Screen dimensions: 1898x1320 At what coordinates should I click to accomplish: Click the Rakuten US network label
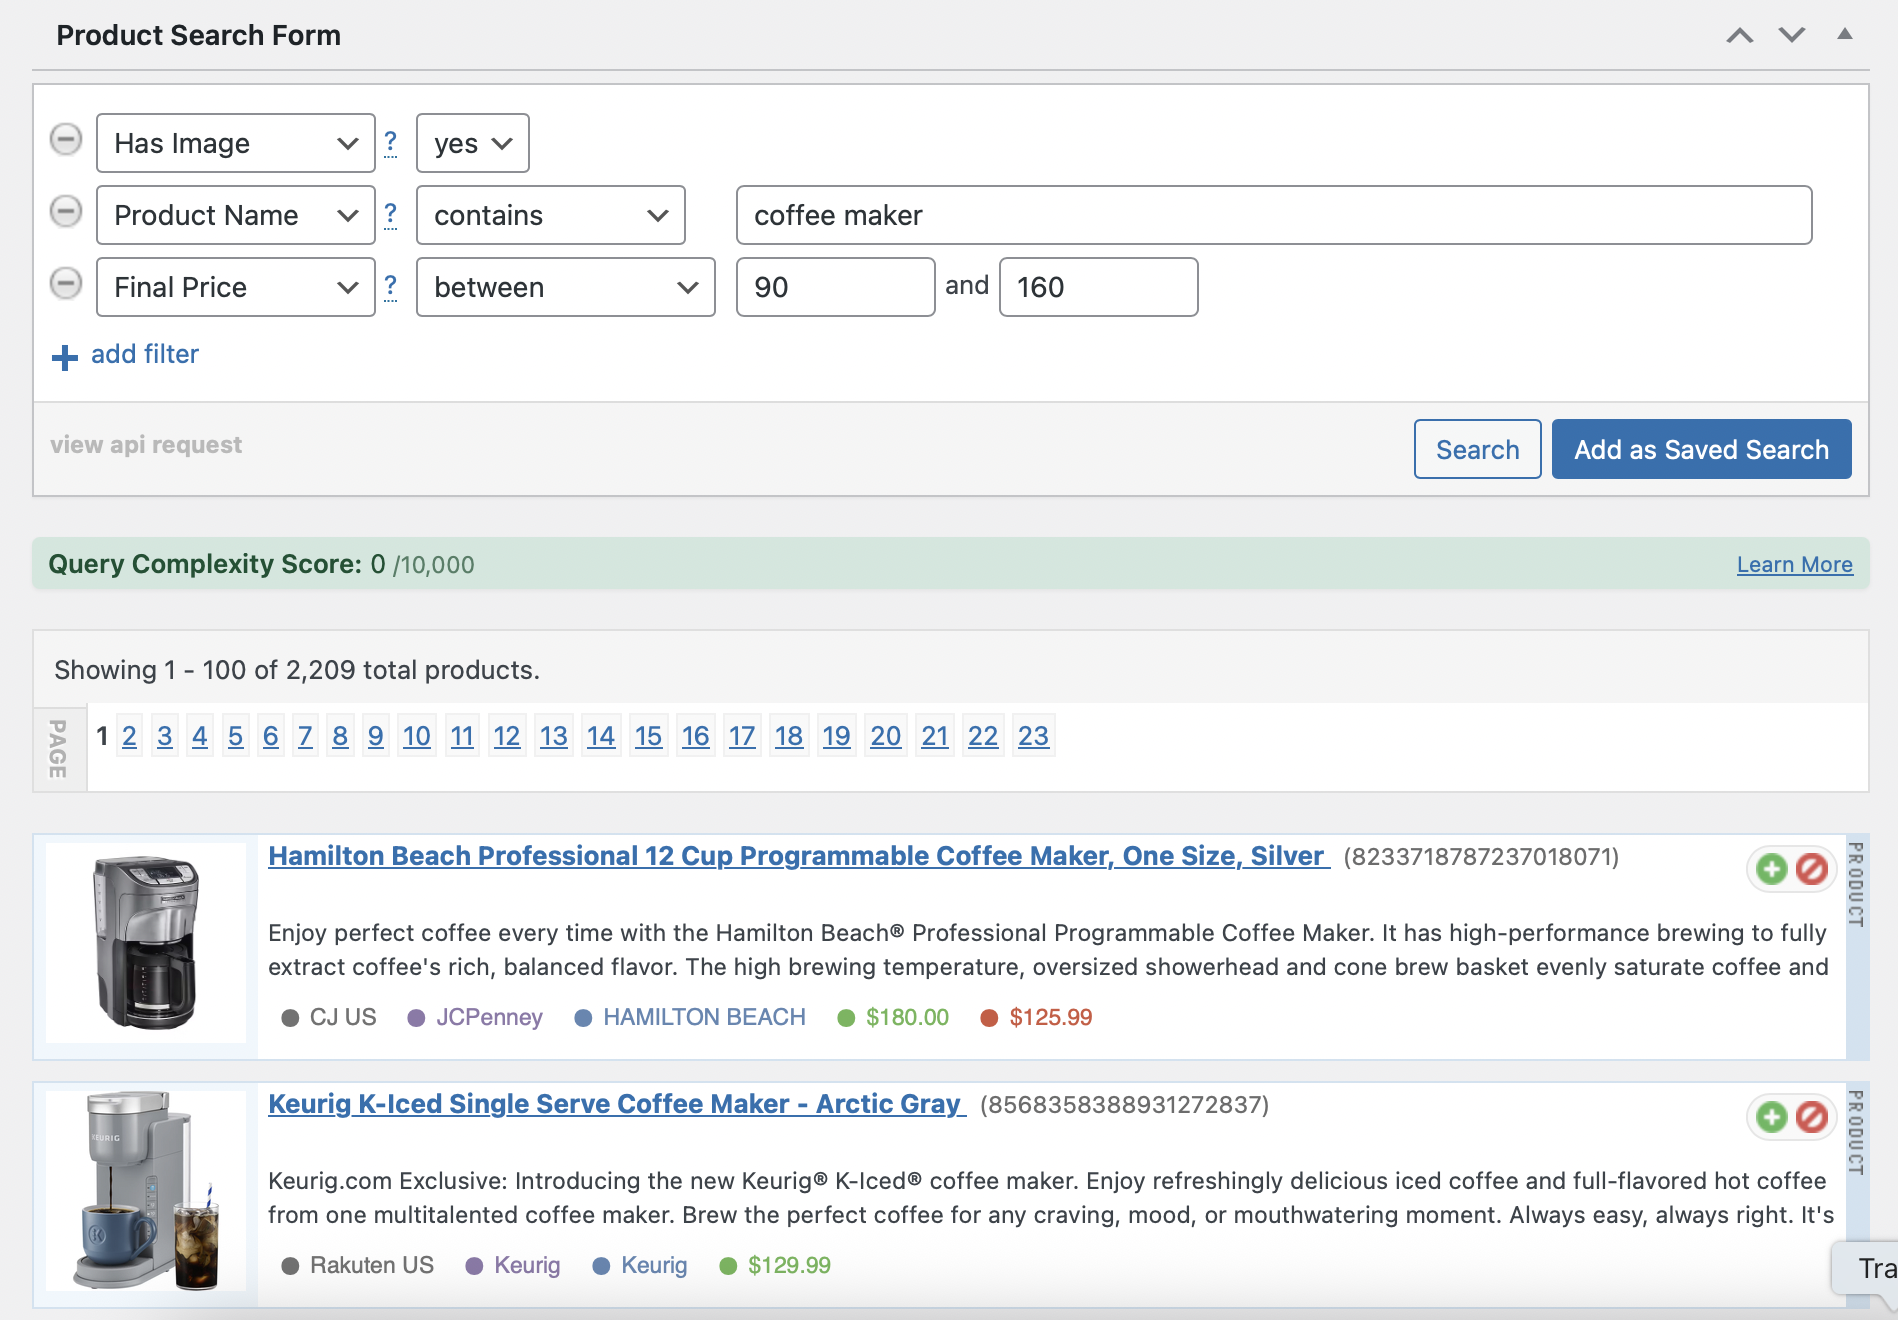click(x=372, y=1265)
